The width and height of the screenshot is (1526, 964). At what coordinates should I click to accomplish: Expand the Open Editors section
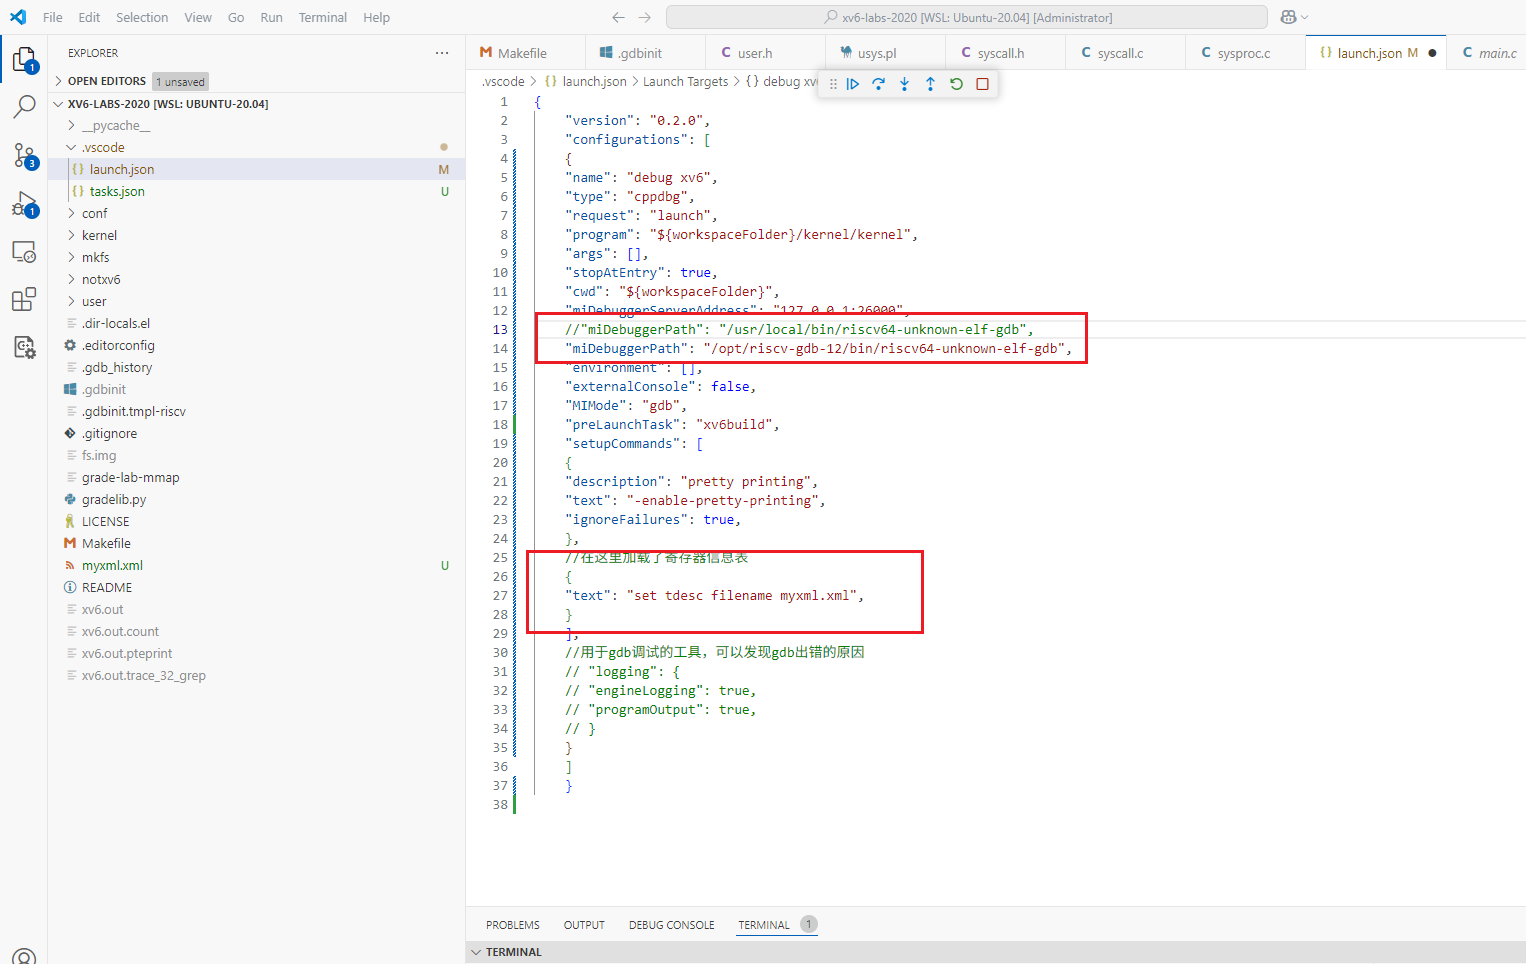coord(106,81)
